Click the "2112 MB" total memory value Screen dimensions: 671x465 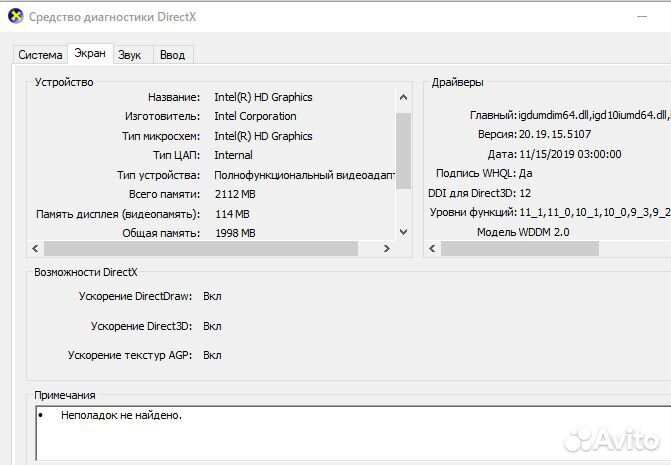coord(235,194)
